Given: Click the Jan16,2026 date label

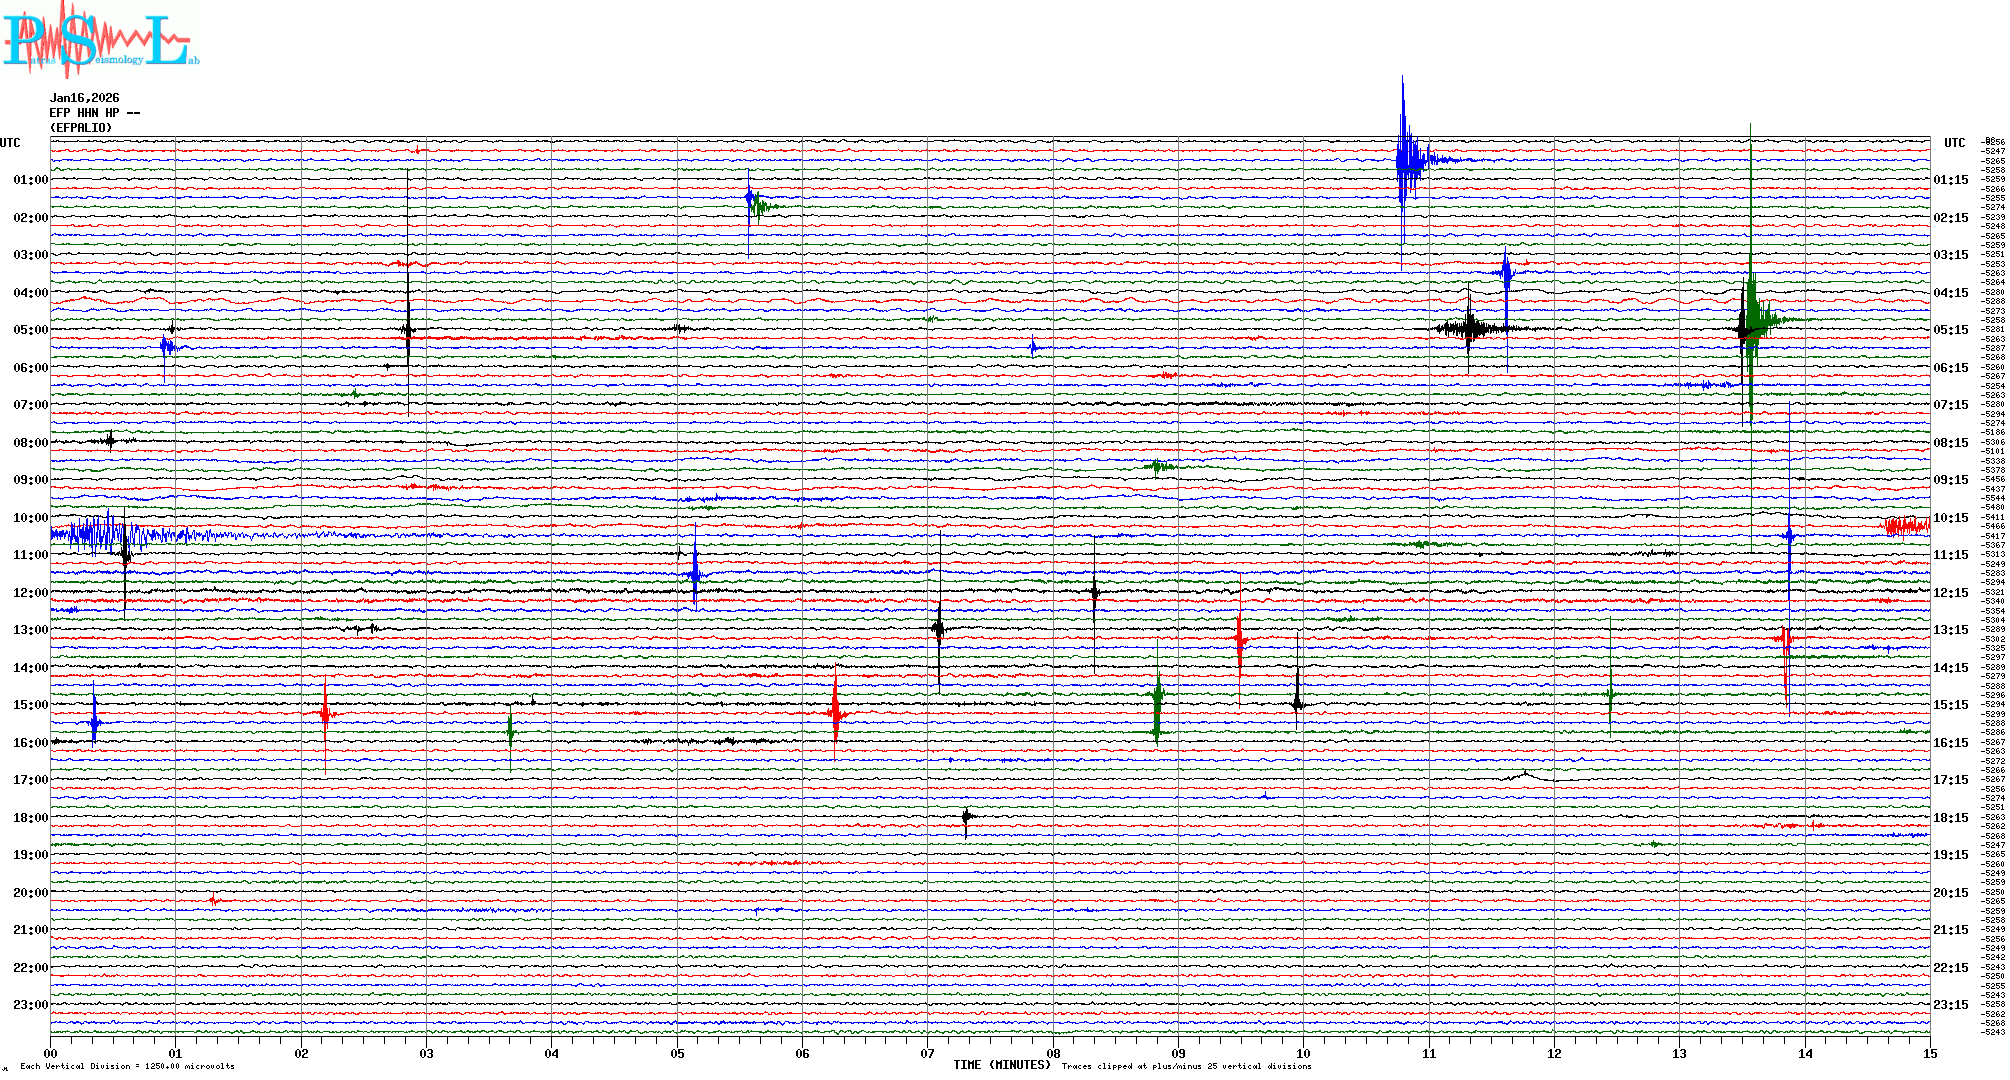Looking at the screenshot, I should coord(84,98).
